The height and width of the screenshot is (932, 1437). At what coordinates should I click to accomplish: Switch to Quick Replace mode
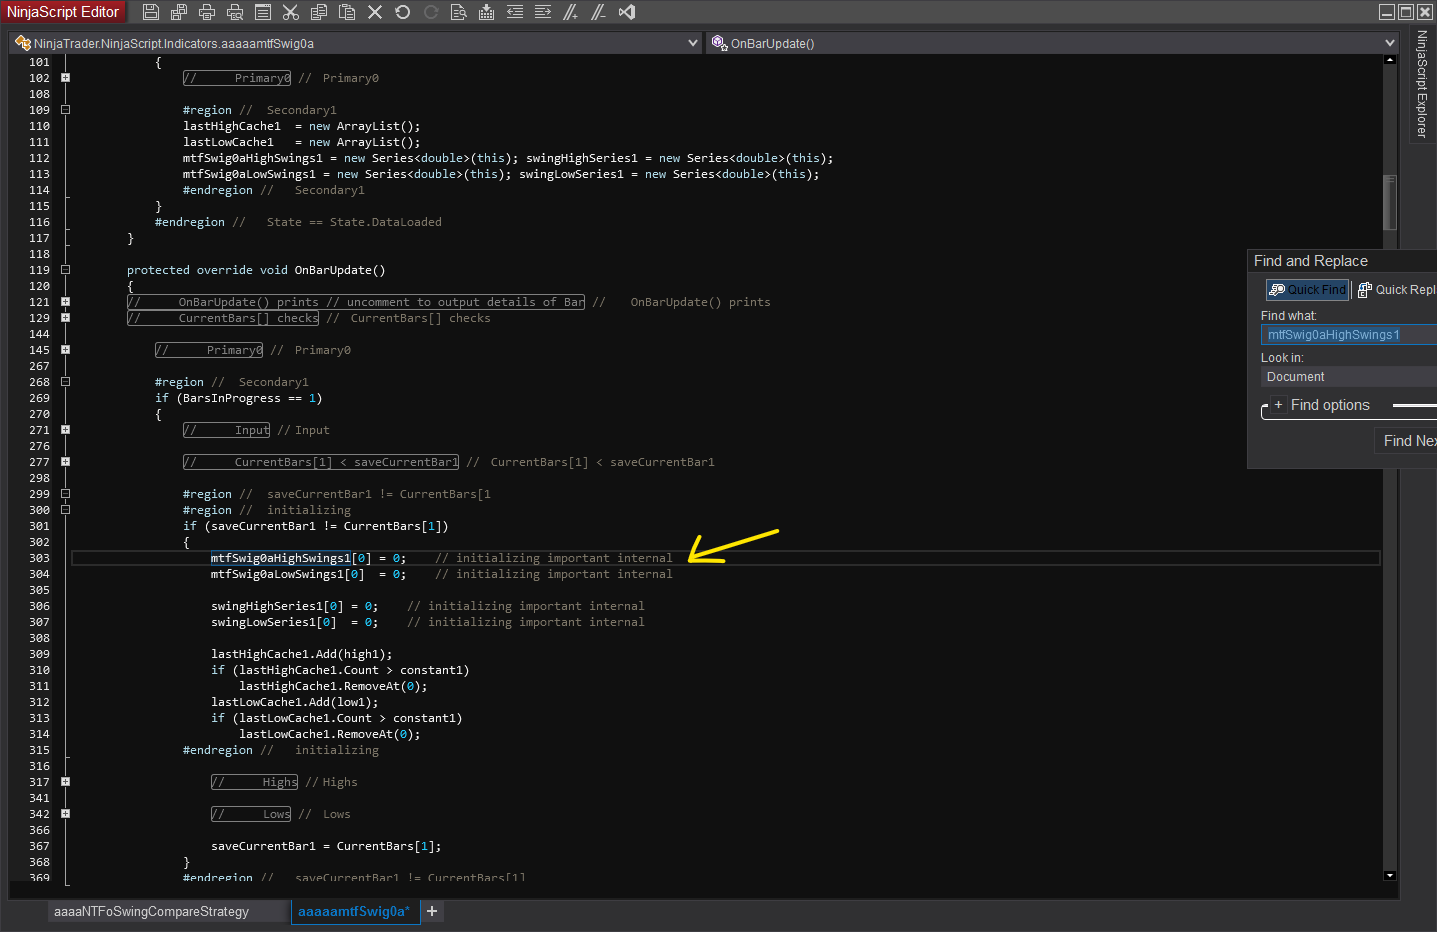click(1396, 290)
